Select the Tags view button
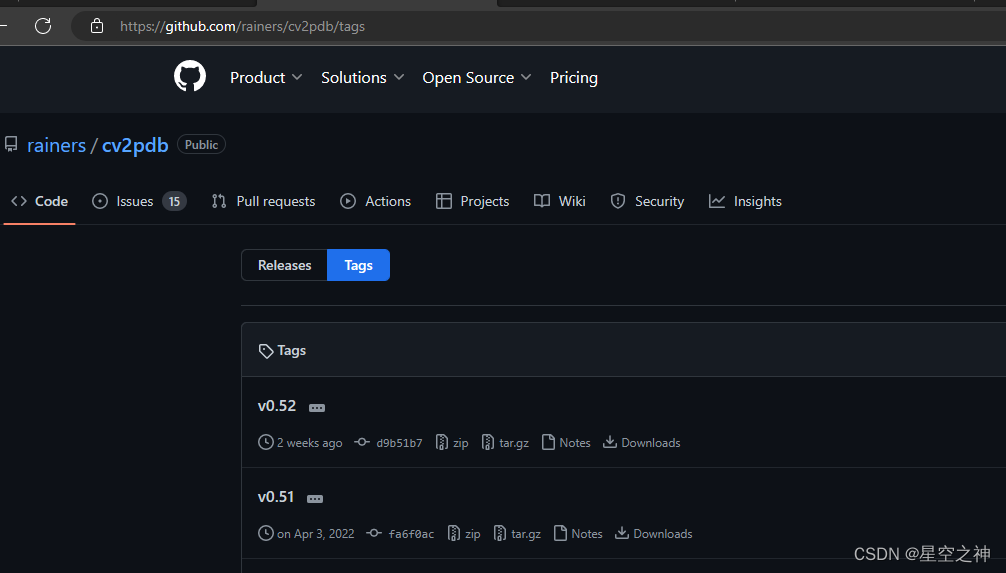 coord(358,265)
